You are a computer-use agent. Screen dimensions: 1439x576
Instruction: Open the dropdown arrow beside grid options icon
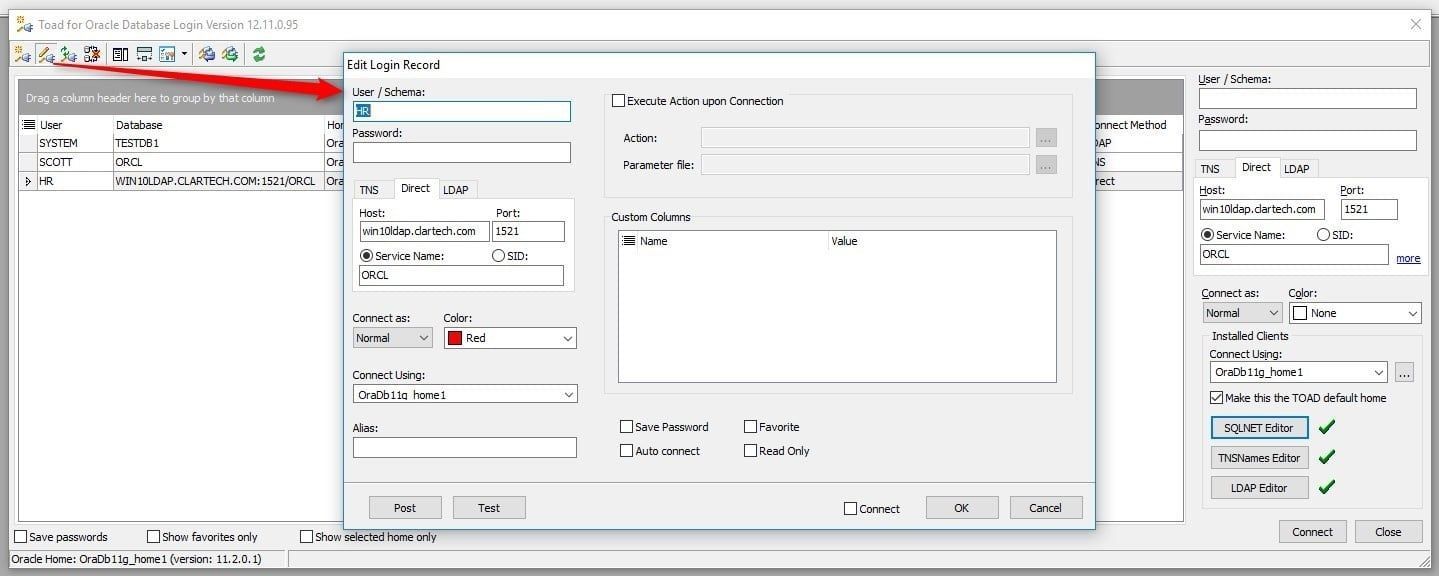pos(184,54)
